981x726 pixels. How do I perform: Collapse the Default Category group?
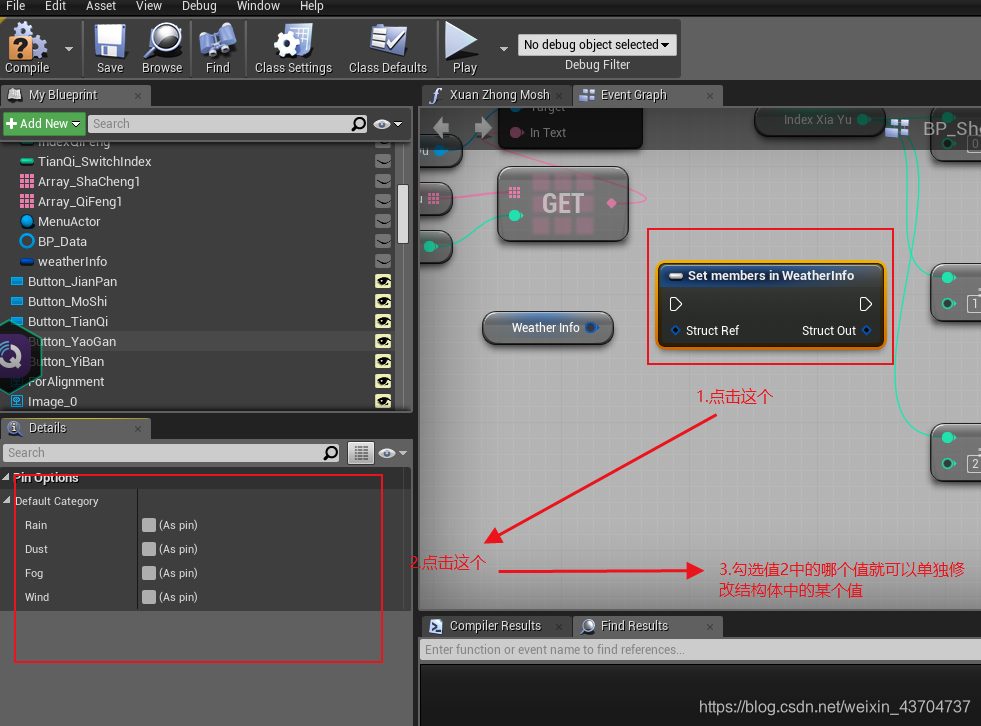7,501
